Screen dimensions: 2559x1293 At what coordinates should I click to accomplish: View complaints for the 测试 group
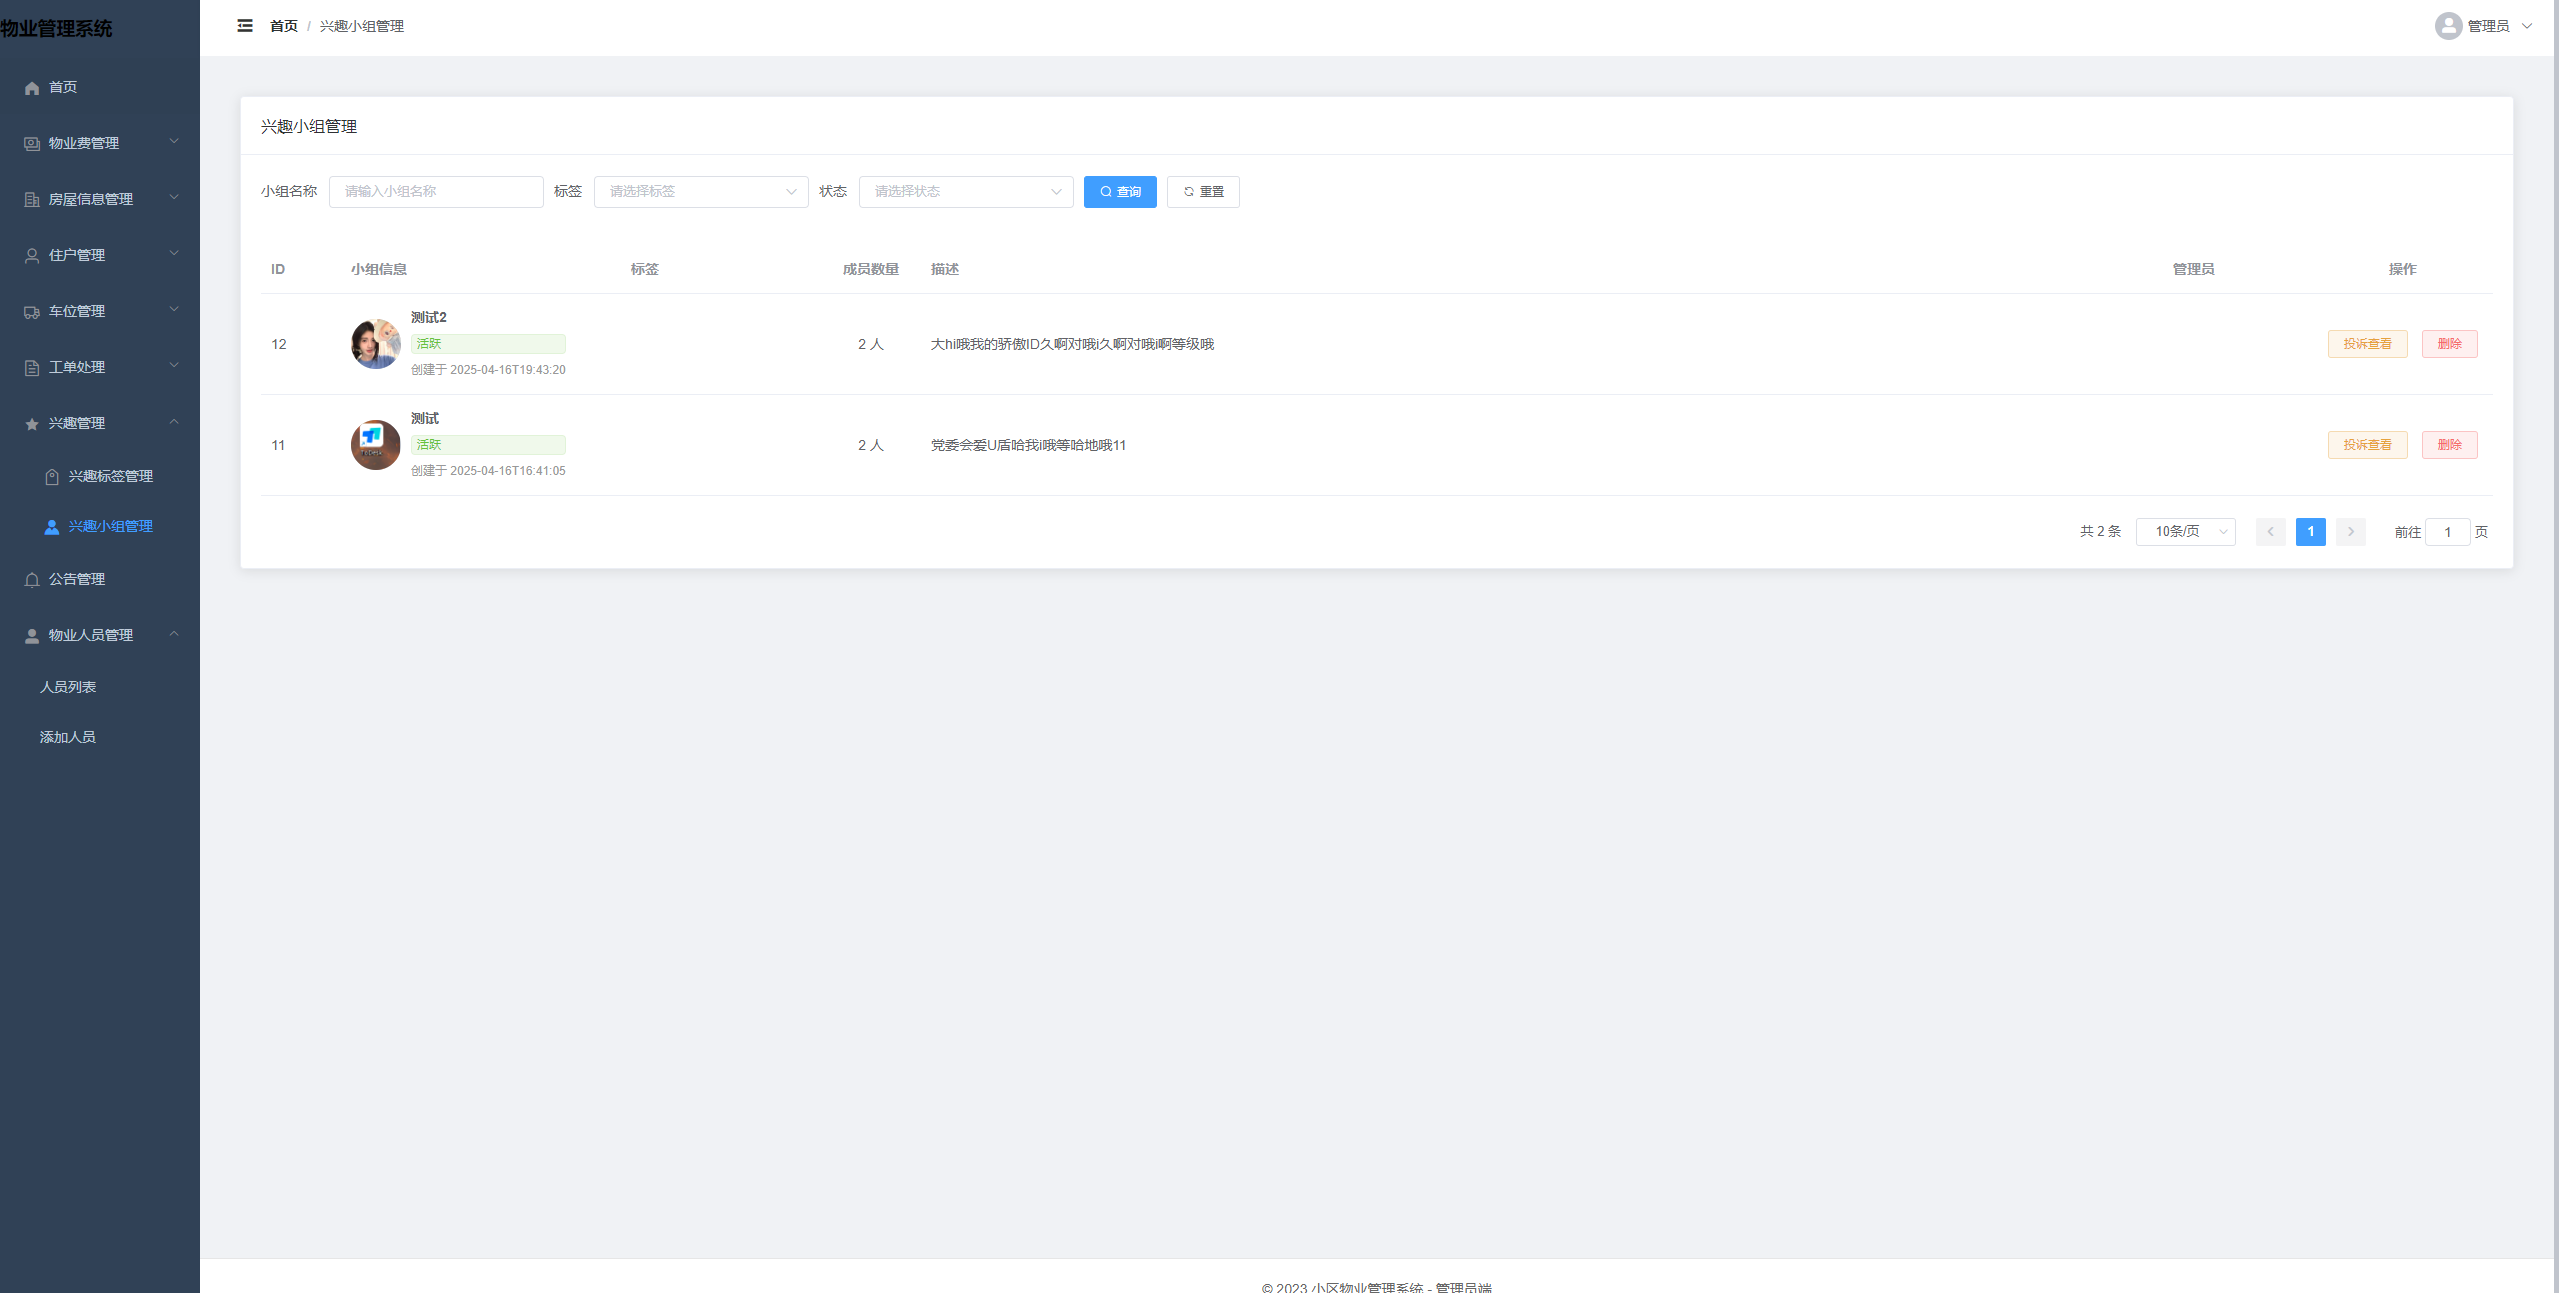[2366, 445]
